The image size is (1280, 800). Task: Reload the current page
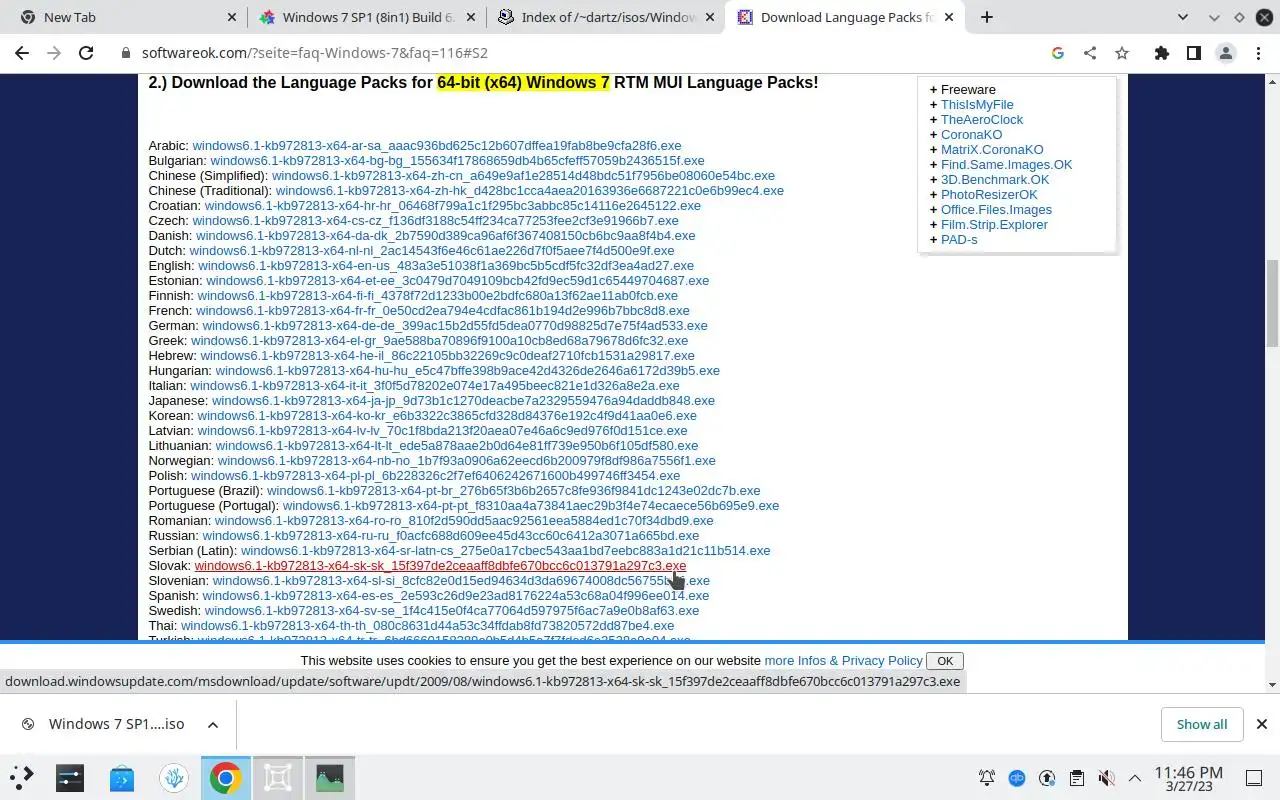click(86, 53)
